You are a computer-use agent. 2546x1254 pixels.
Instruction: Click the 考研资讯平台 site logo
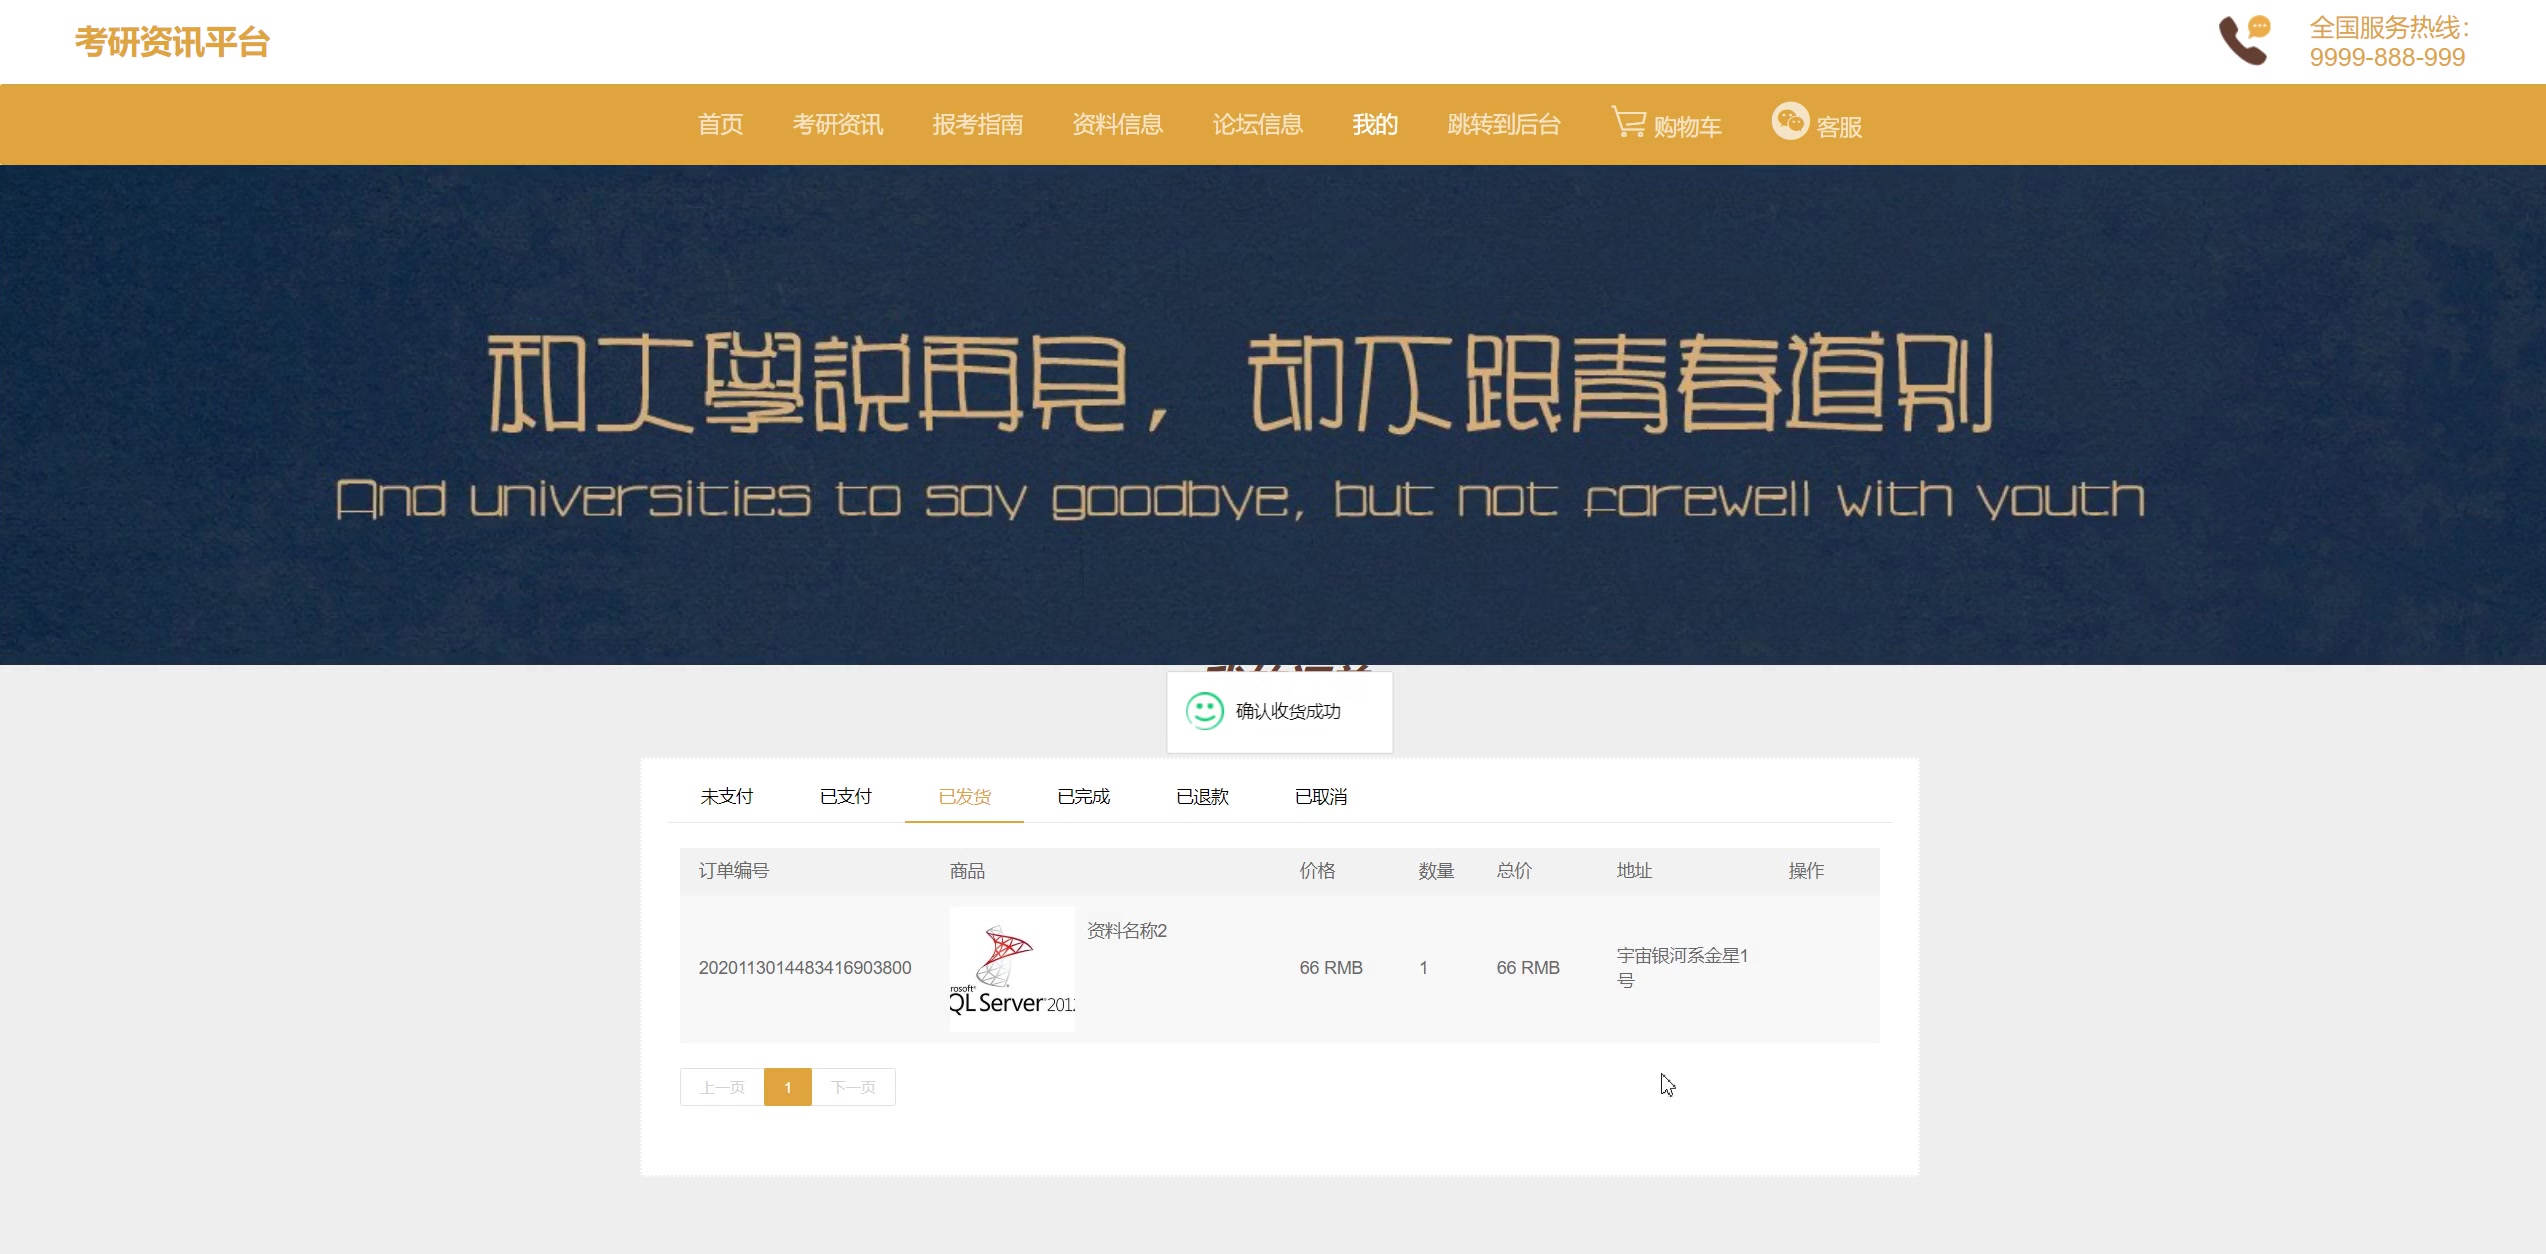click(171, 41)
